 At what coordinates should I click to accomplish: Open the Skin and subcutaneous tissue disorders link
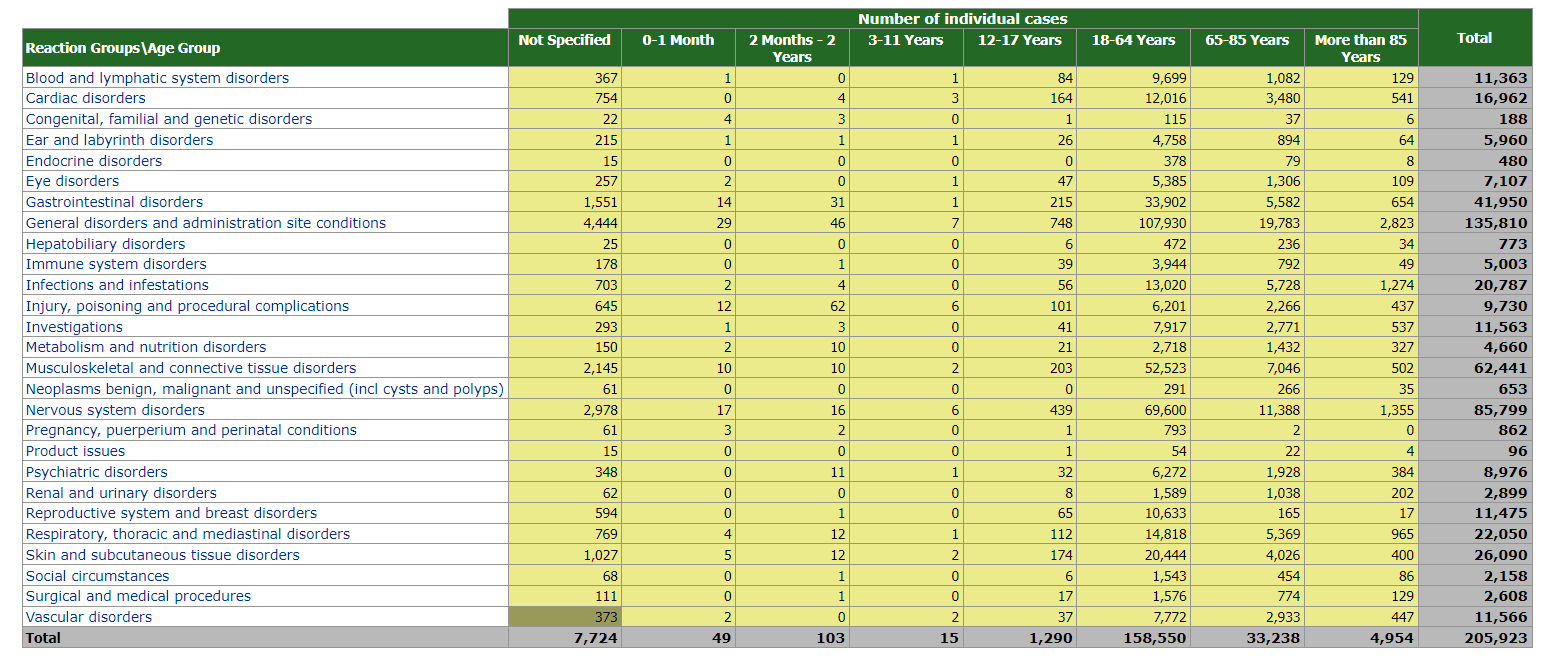click(163, 555)
